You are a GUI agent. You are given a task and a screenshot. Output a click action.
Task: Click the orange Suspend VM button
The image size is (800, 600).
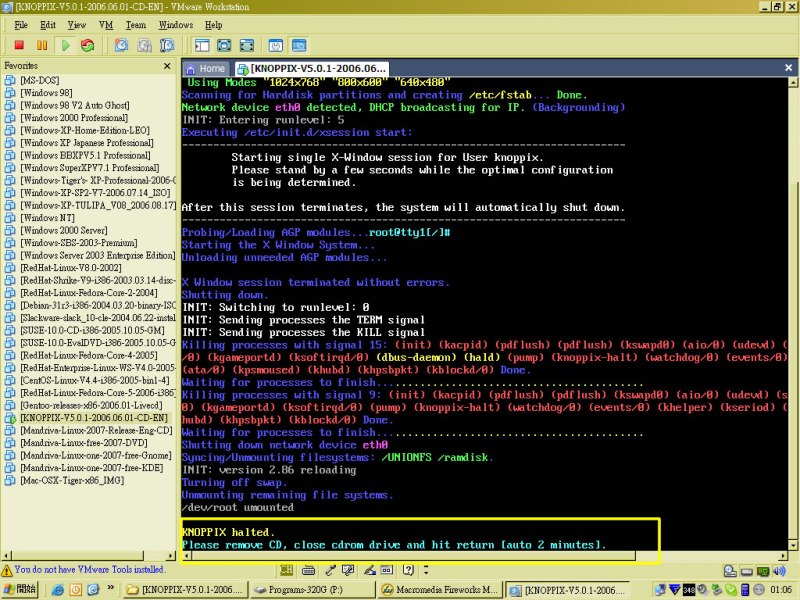point(42,45)
